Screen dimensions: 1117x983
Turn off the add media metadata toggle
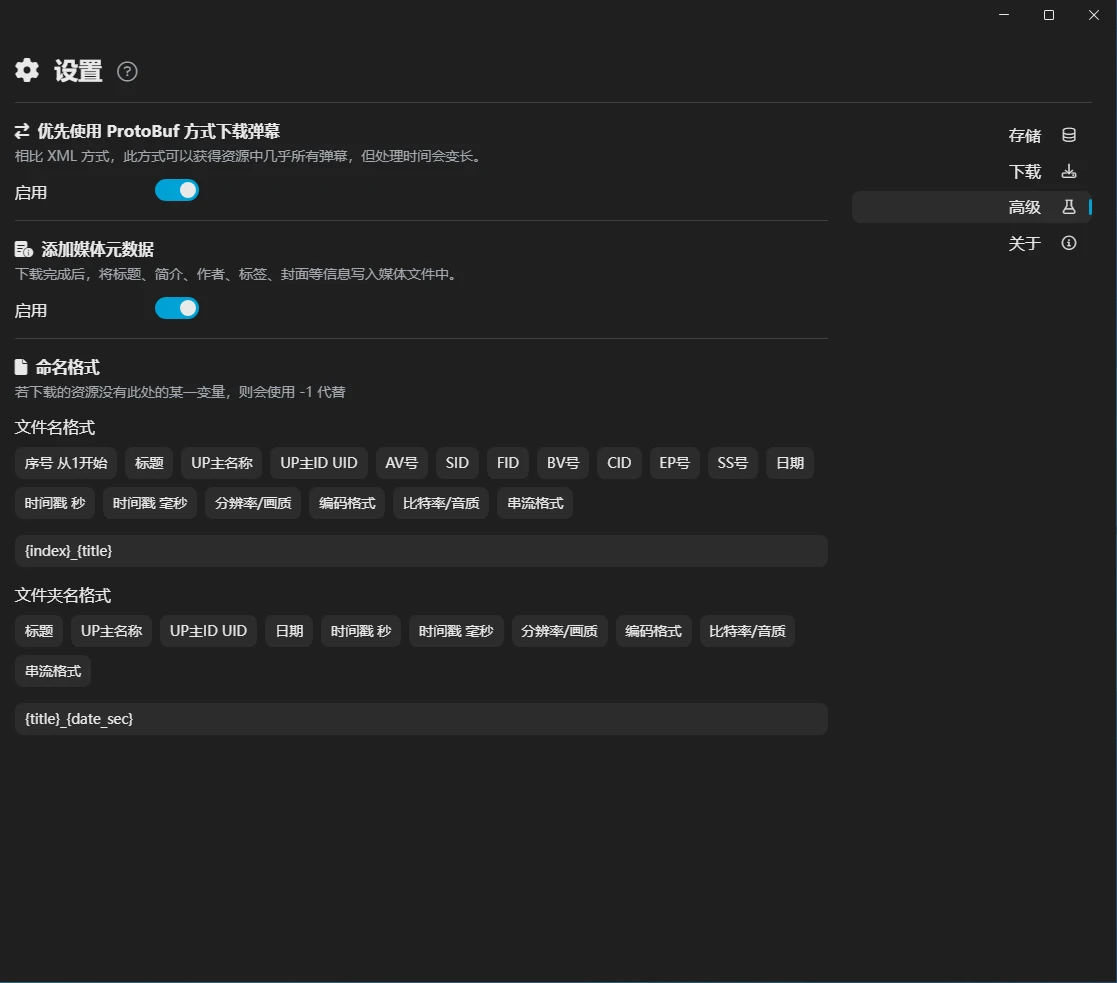tap(177, 308)
